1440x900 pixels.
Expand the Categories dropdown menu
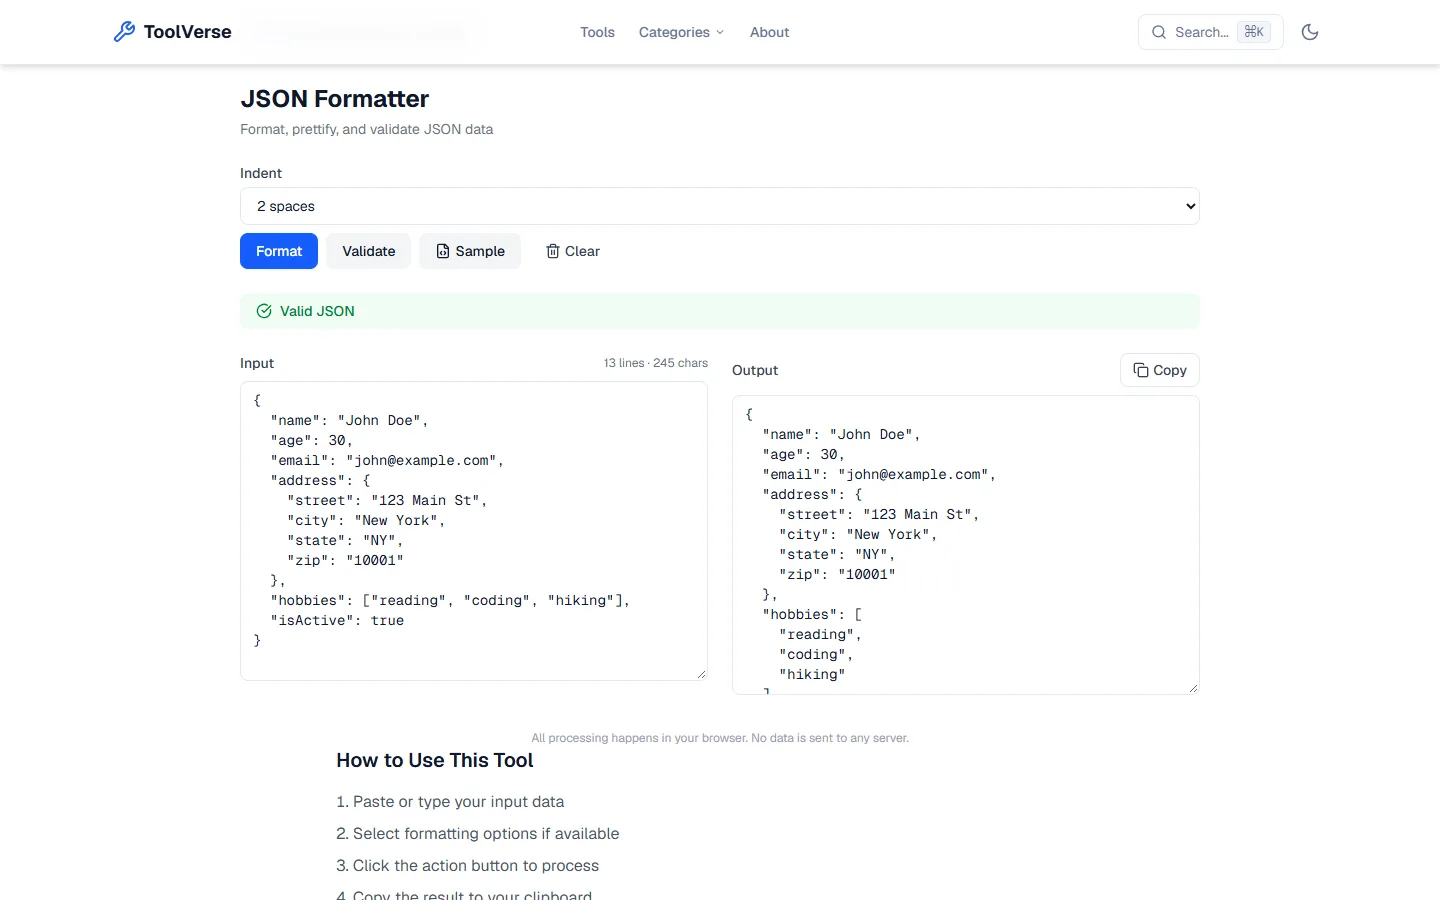681,32
